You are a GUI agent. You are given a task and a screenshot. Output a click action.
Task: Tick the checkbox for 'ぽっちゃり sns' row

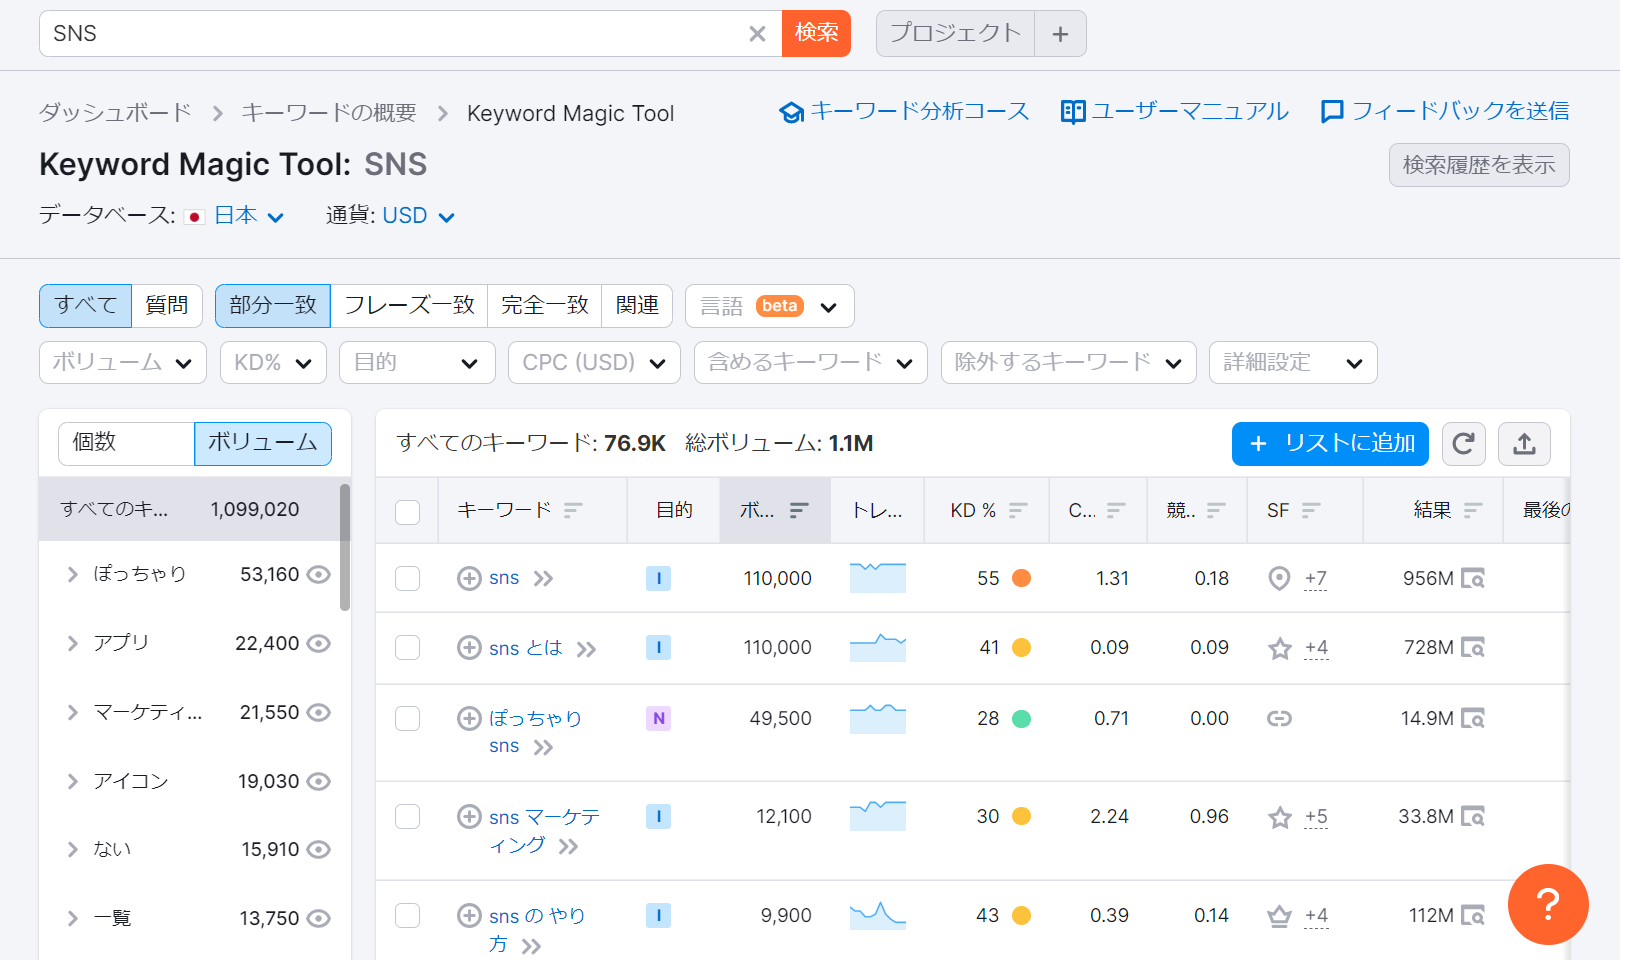(x=407, y=718)
